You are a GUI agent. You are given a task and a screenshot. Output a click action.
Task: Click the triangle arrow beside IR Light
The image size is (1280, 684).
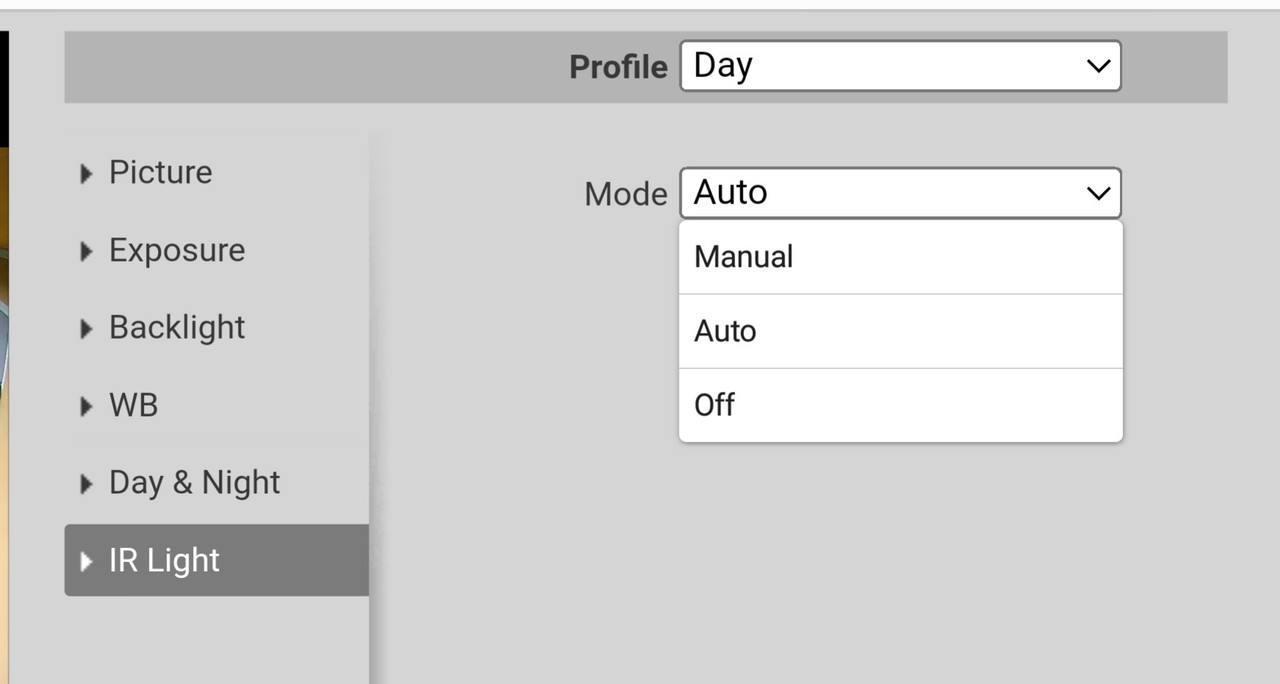(x=86, y=561)
